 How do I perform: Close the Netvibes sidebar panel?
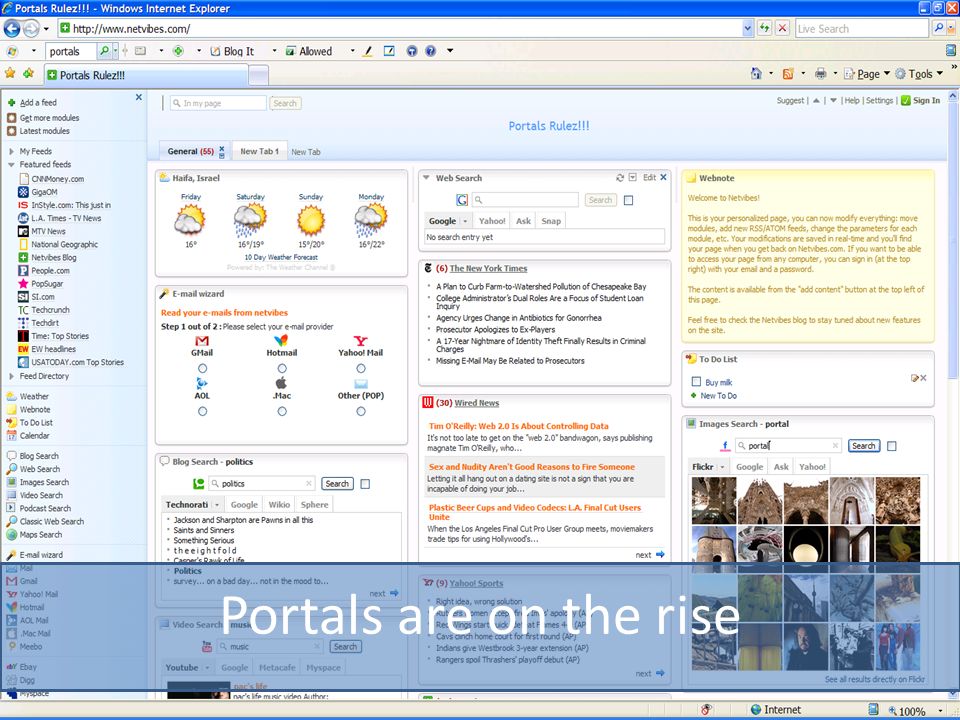(138, 97)
